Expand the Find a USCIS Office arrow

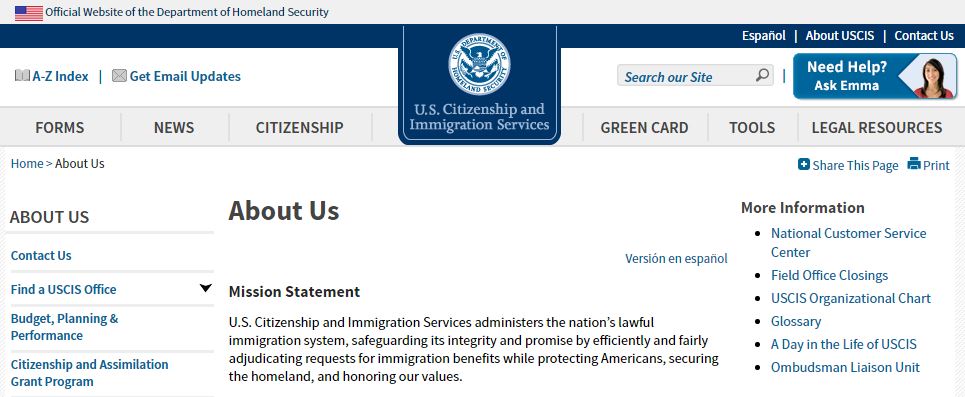[206, 288]
